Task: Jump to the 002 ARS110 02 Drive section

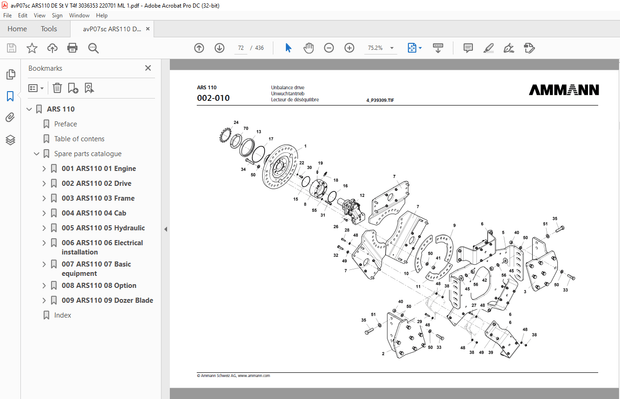Action: point(96,183)
